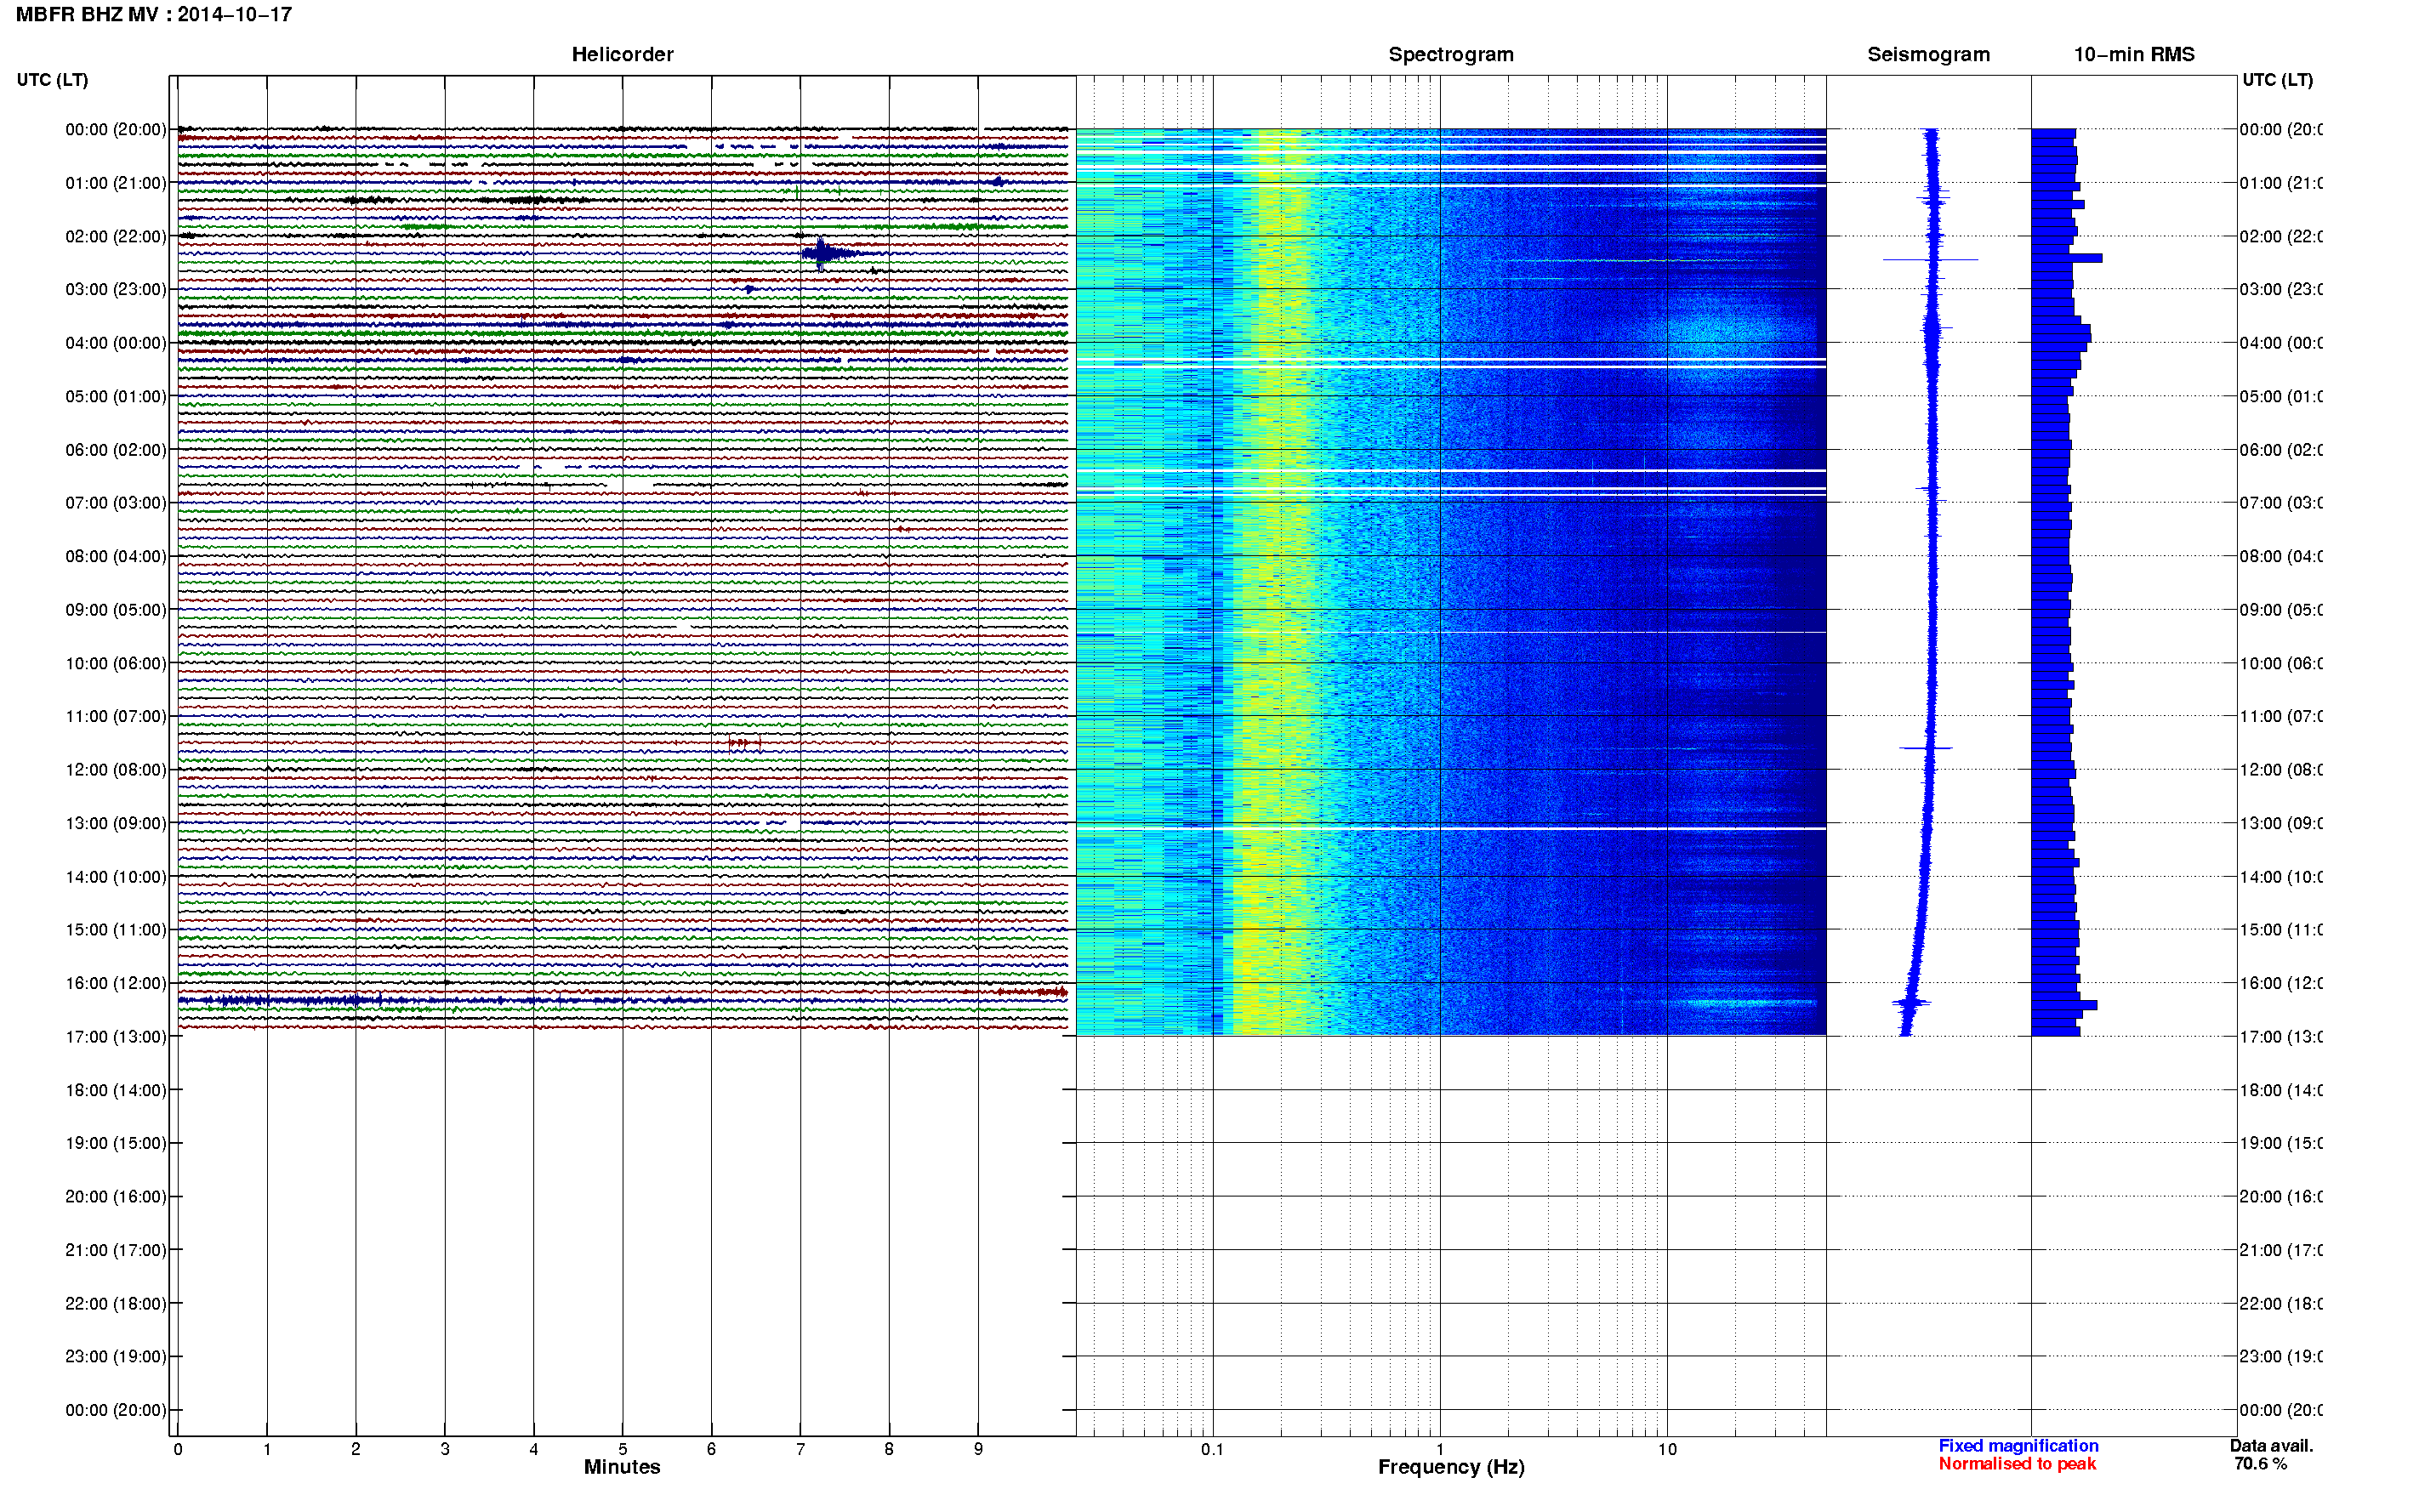Click the 10-min RMS heading

pos(2134,55)
